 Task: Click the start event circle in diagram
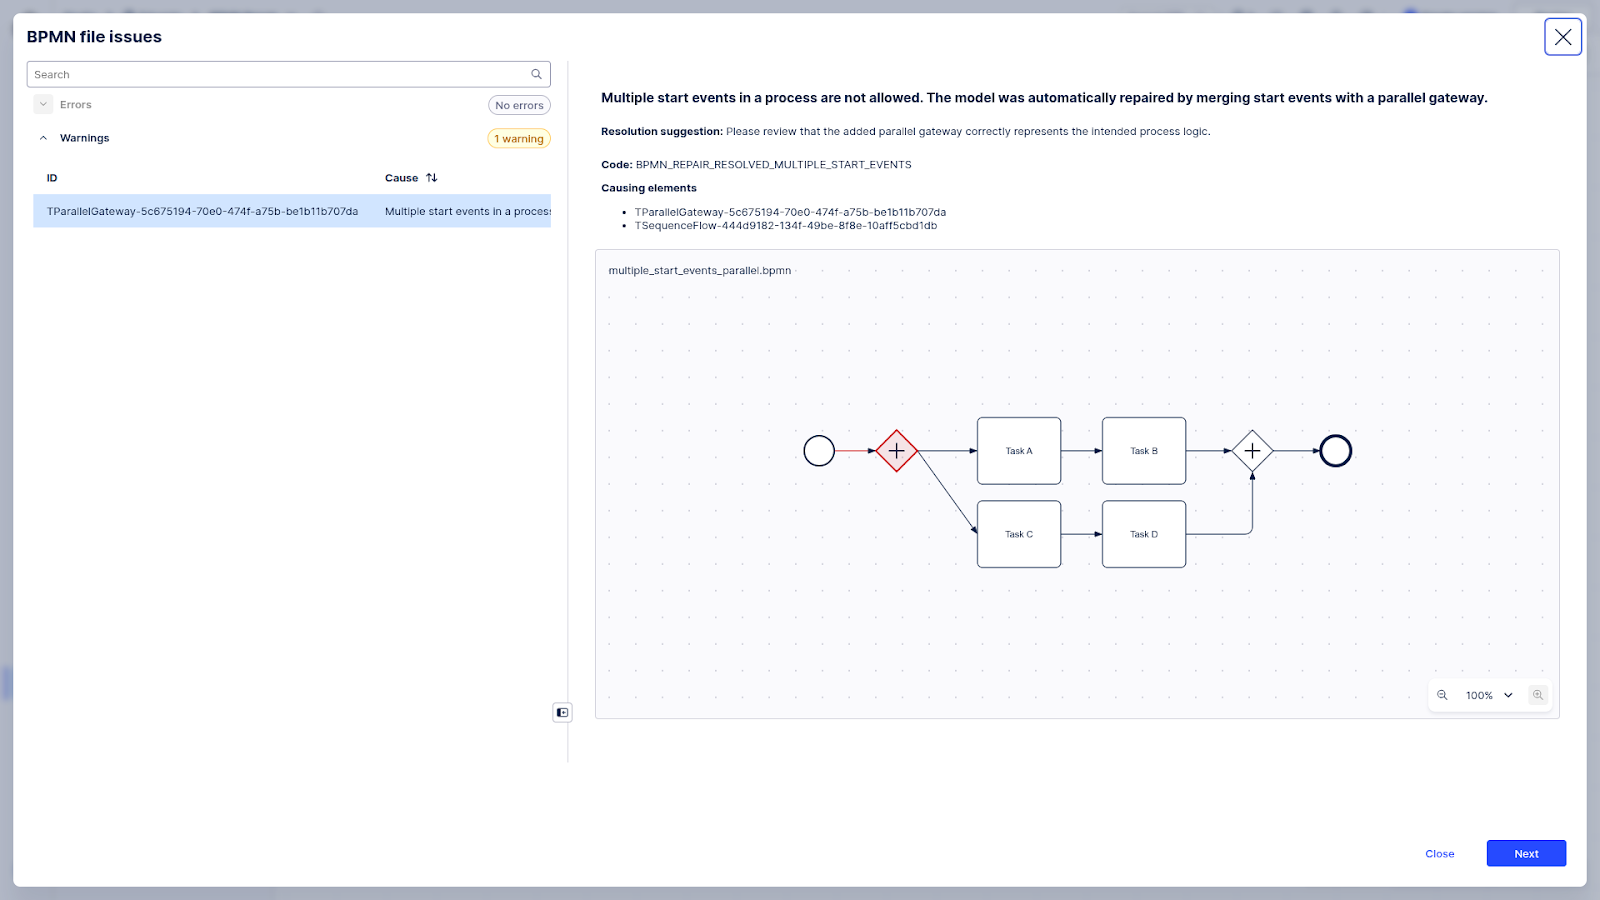coord(819,451)
